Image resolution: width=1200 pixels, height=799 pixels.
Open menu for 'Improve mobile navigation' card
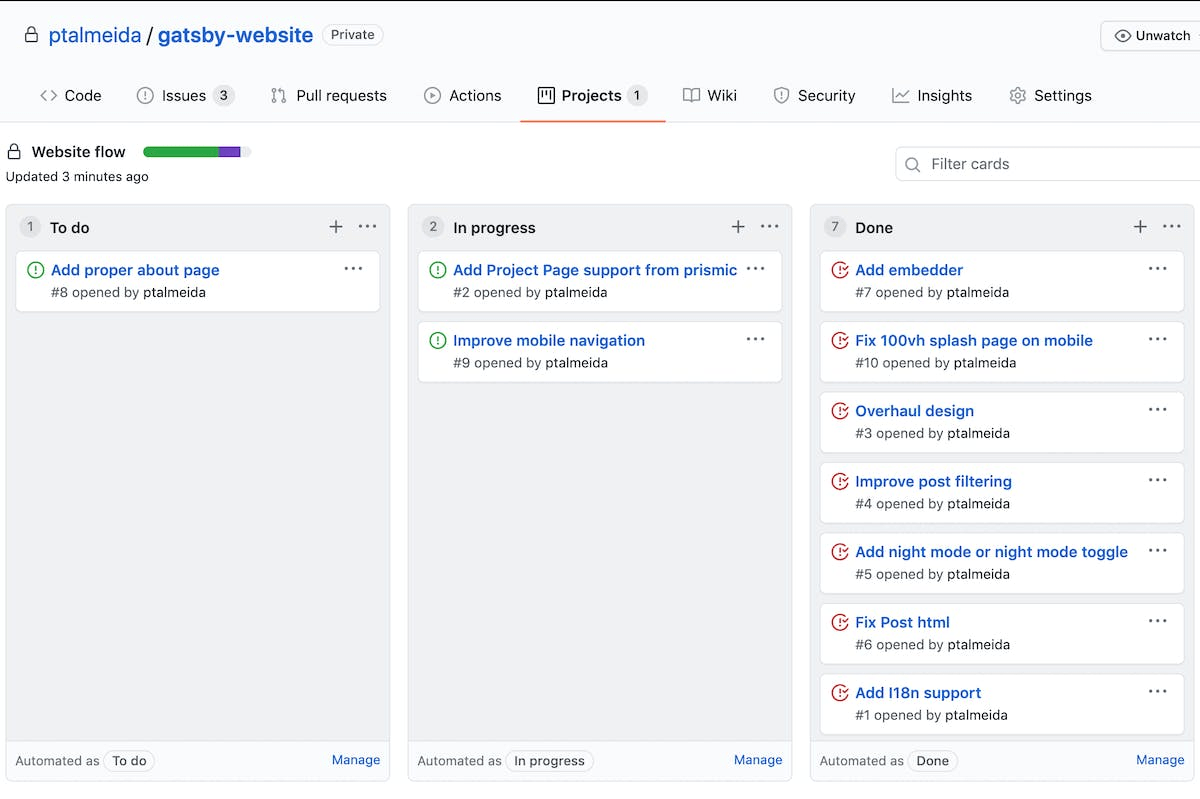pos(755,339)
